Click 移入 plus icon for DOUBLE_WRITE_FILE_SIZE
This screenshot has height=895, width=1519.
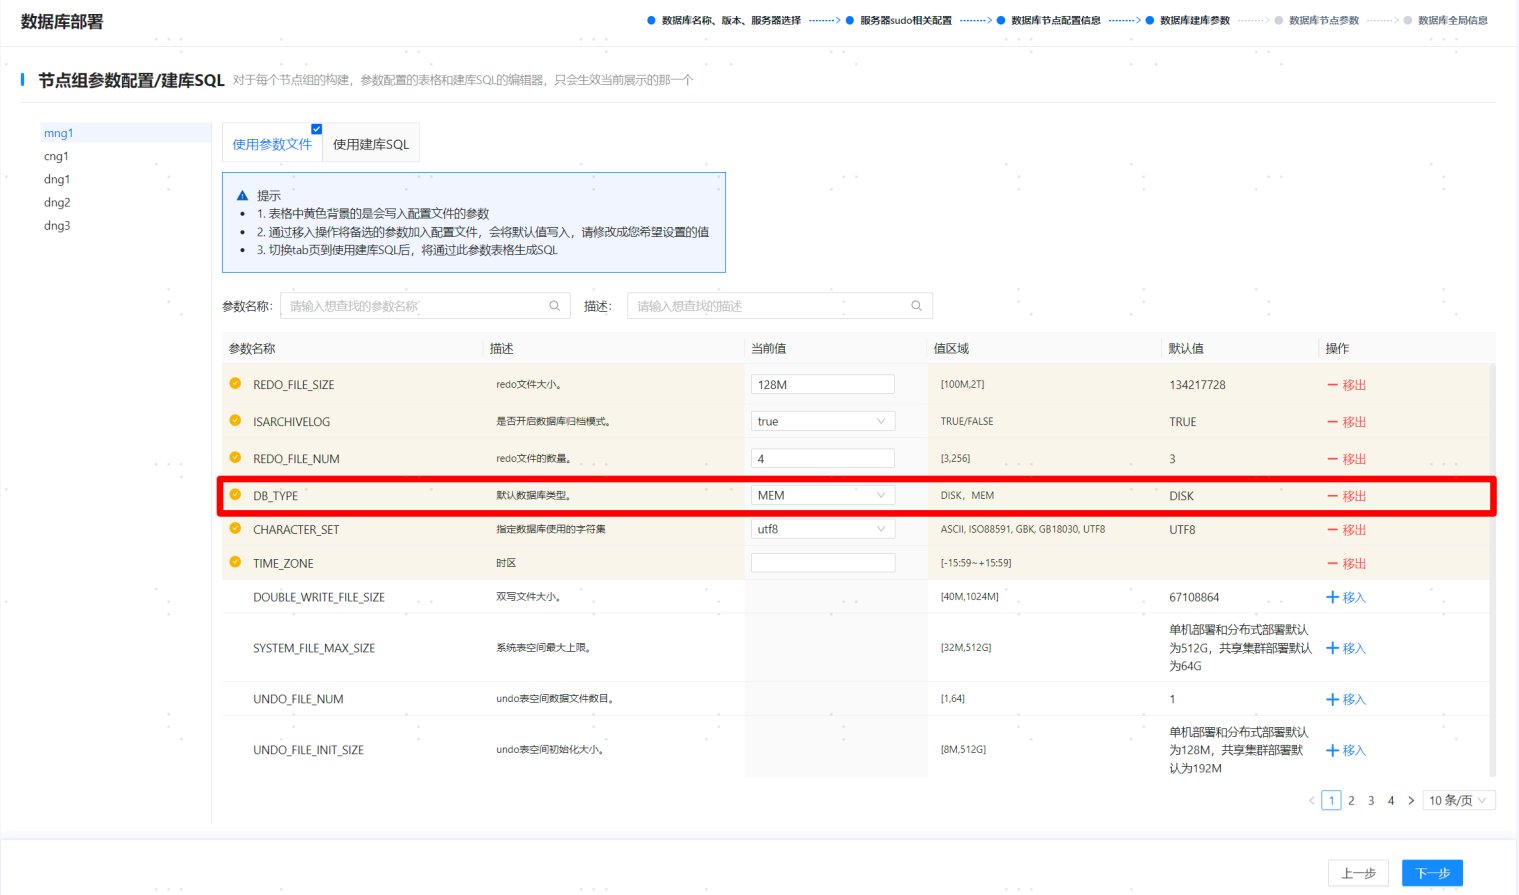[x=1332, y=597]
